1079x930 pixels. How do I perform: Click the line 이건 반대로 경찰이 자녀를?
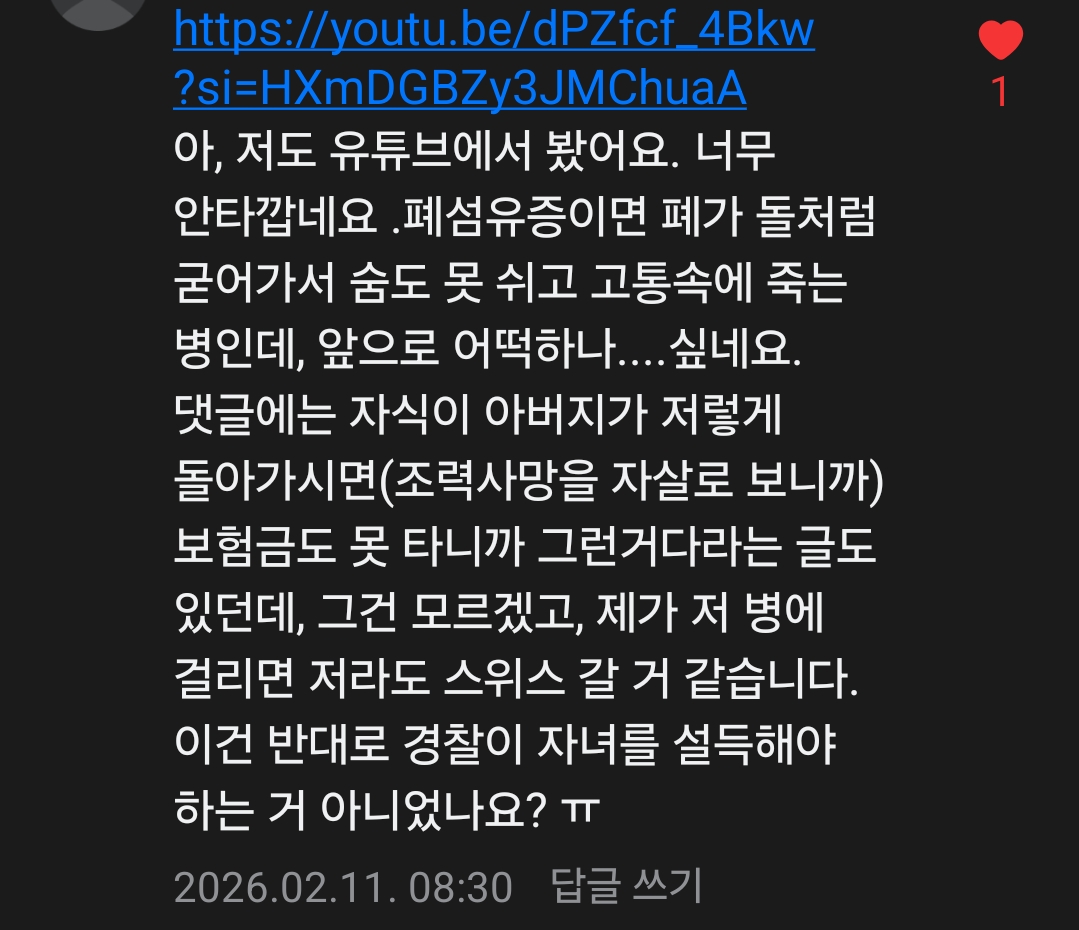pos(505,744)
